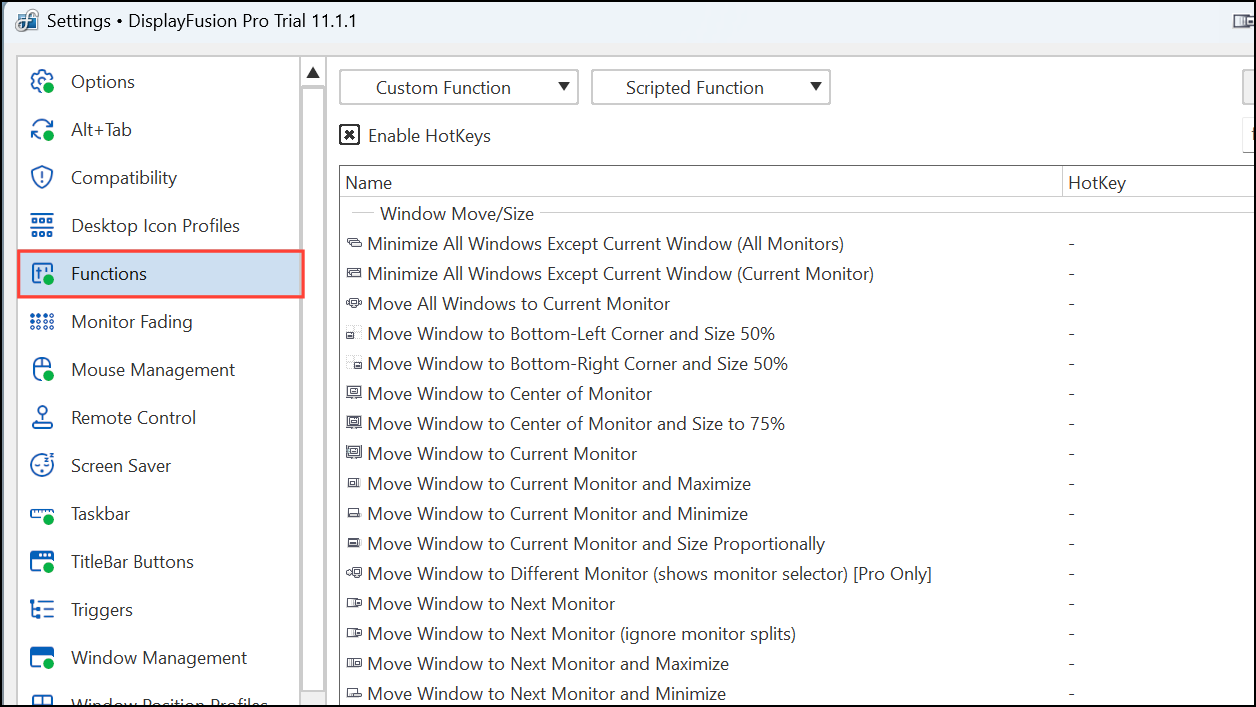Open the Scripted Function dropdown
The width and height of the screenshot is (1256, 707).
(711, 87)
